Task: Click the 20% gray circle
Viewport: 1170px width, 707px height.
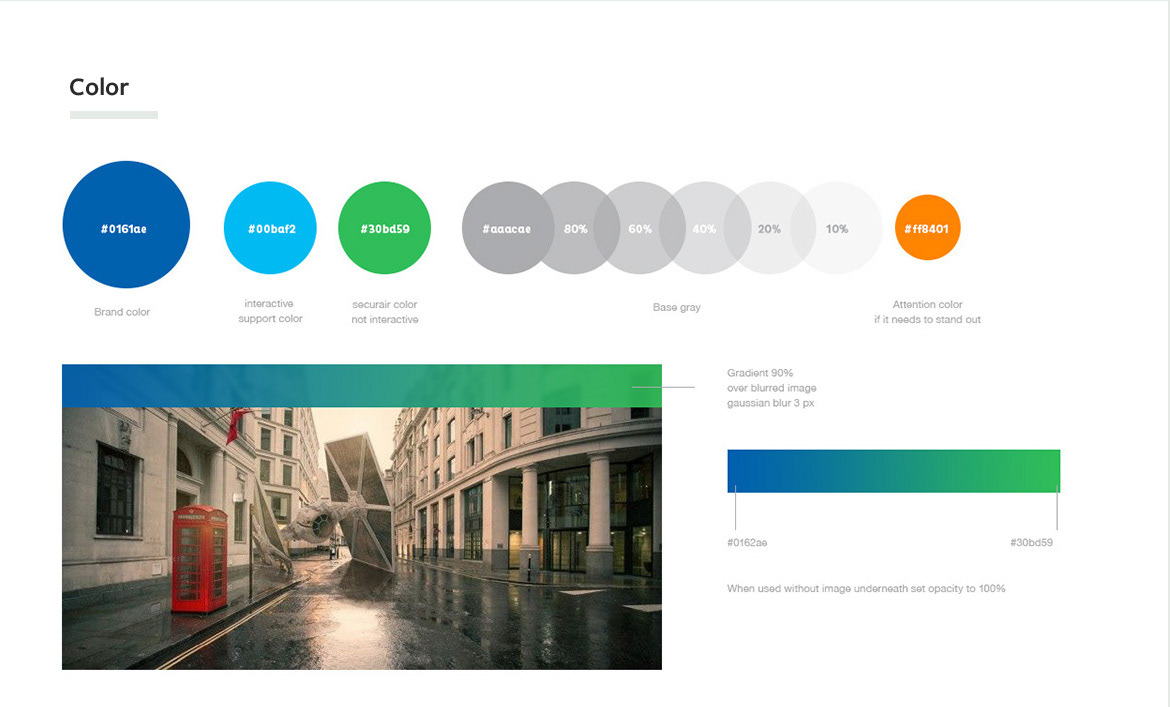Action: 770,227
